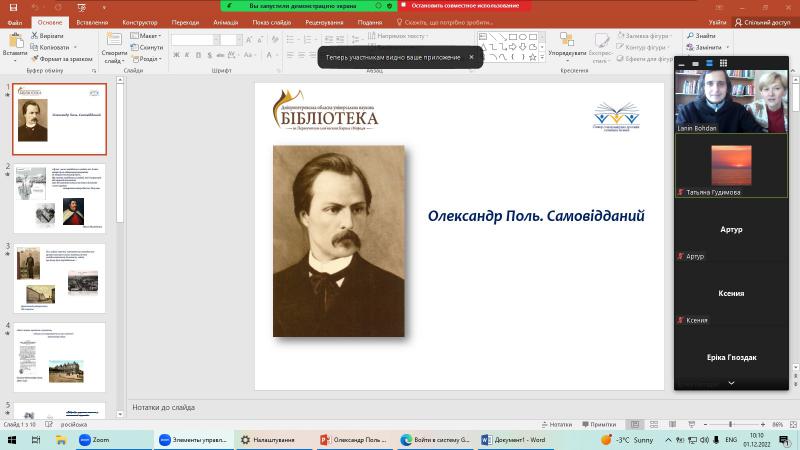Apply bold formatting with Ж
800x450 pixels.
pyautogui.click(x=176, y=55)
